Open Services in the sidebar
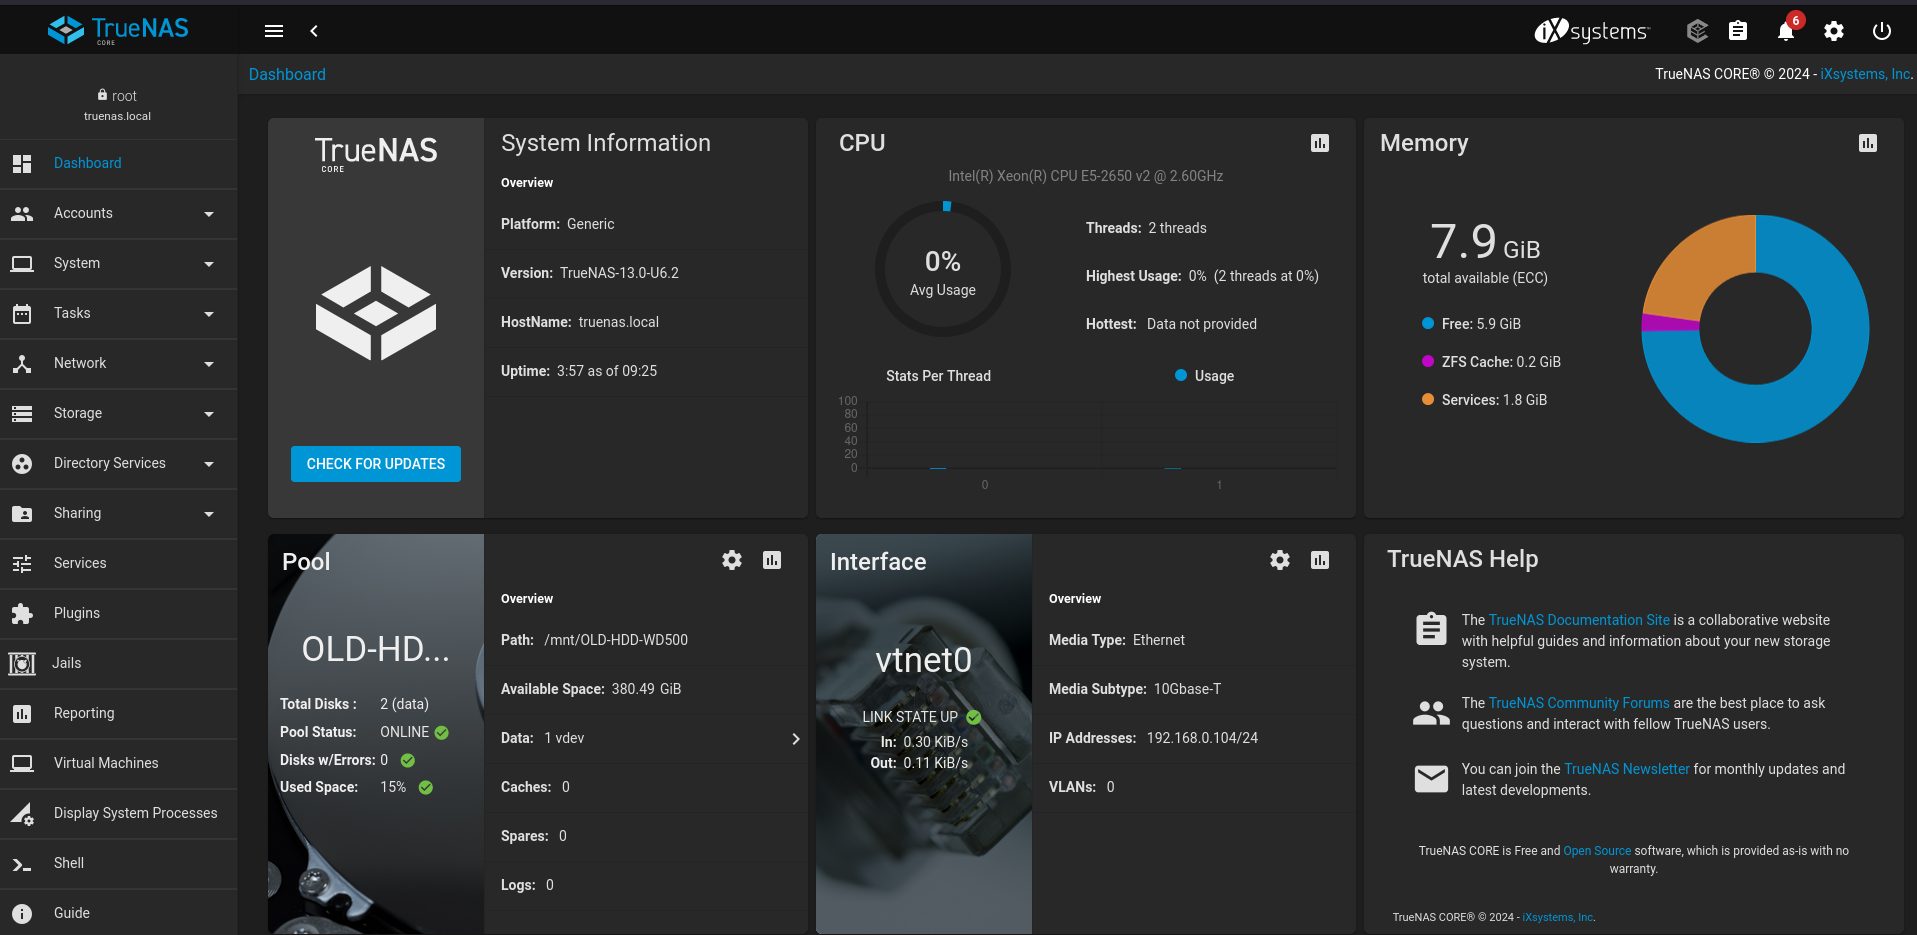1917x935 pixels. point(80,563)
